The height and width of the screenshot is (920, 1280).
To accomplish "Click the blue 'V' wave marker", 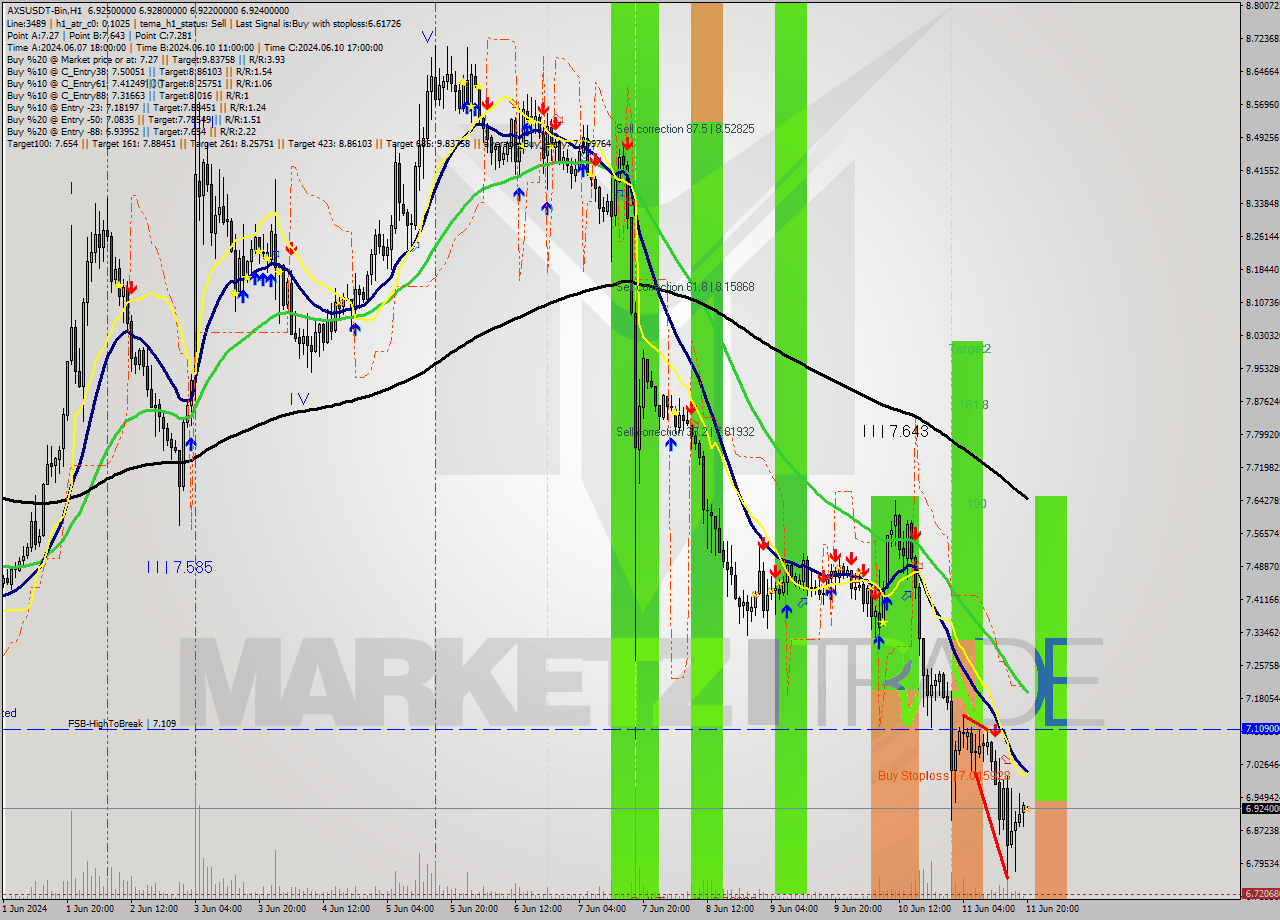I will [x=427, y=37].
